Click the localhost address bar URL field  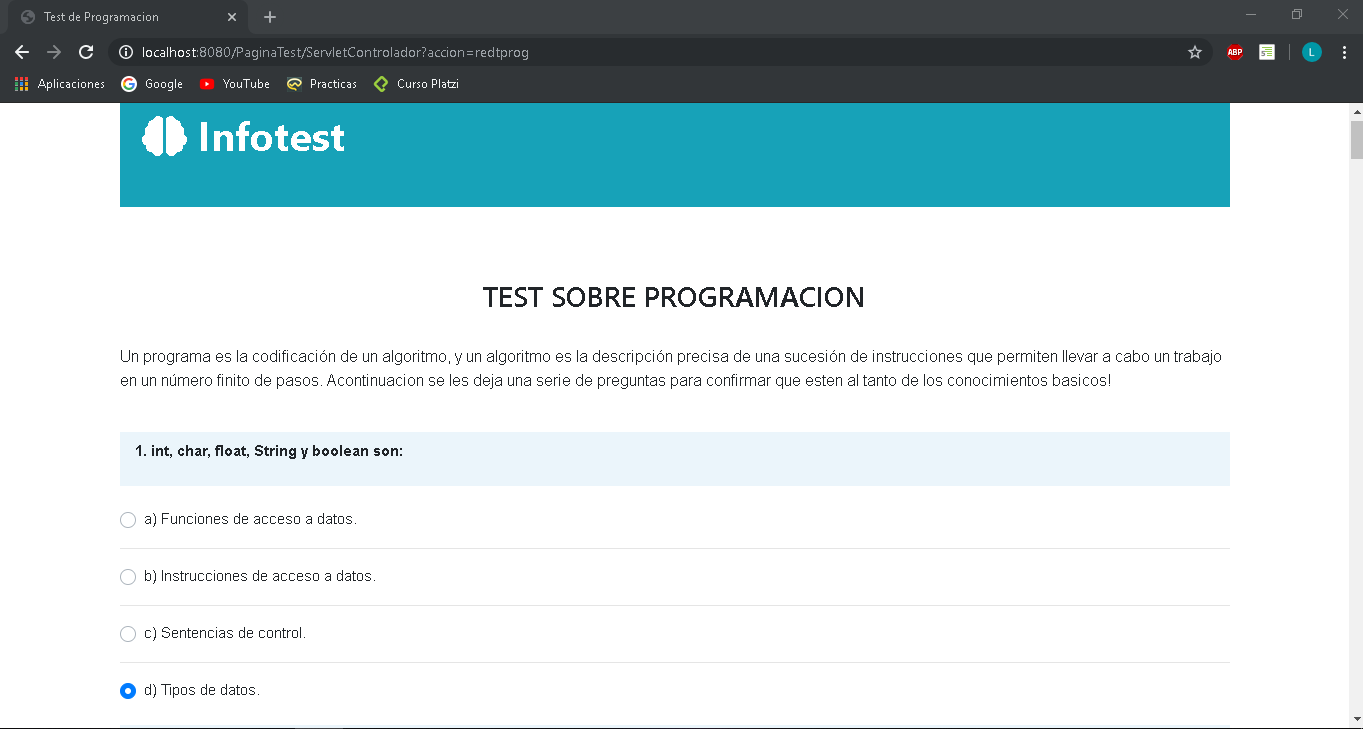tap(660, 52)
